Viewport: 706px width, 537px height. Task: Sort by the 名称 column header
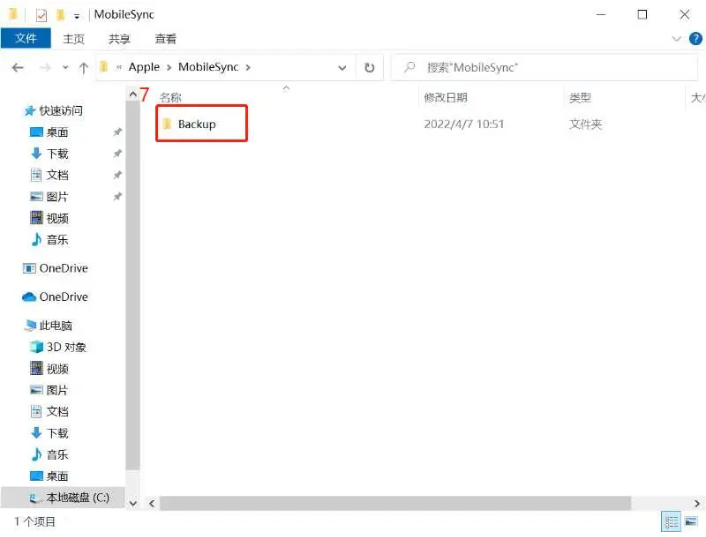(171, 97)
